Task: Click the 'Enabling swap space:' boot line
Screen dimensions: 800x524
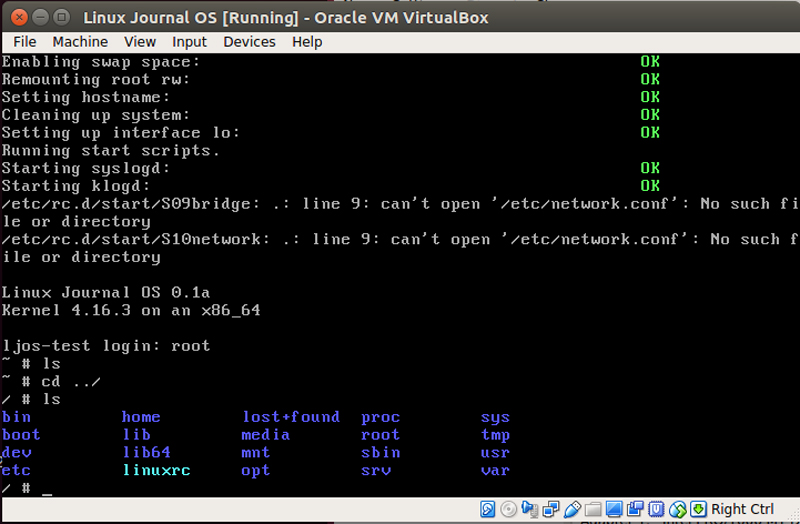Action: coord(101,62)
